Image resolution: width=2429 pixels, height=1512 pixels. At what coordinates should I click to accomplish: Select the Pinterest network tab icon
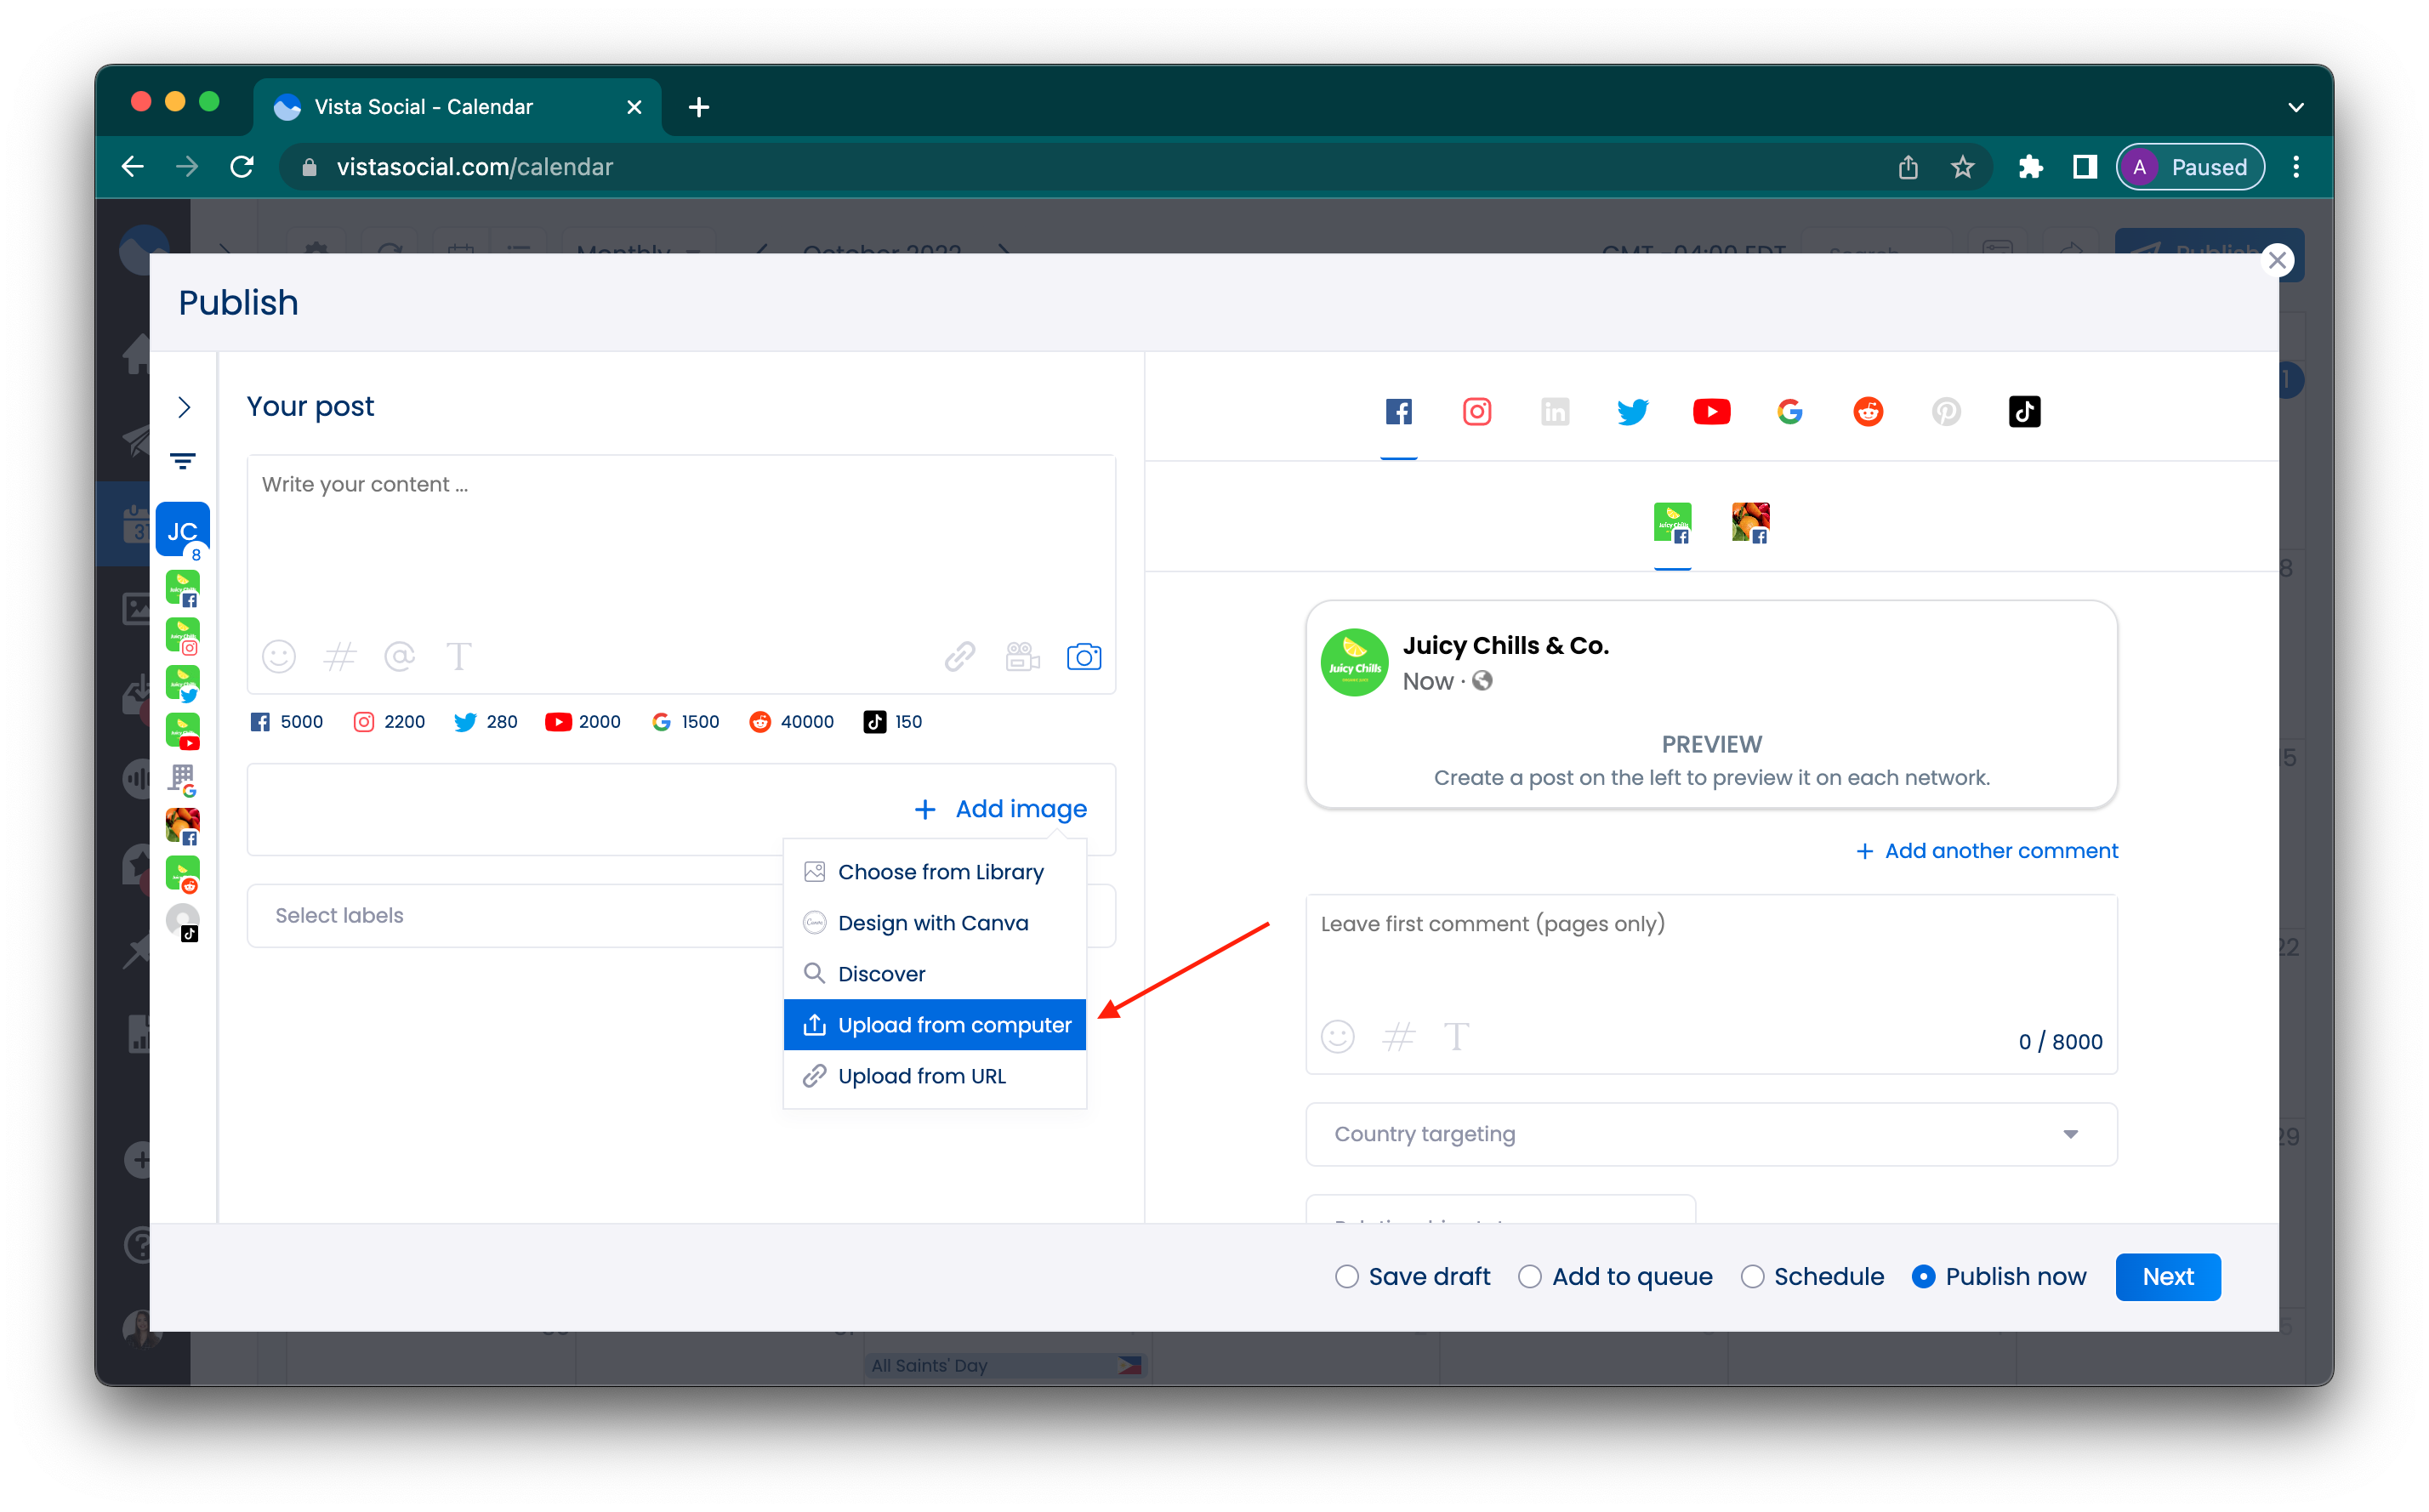tap(1946, 412)
